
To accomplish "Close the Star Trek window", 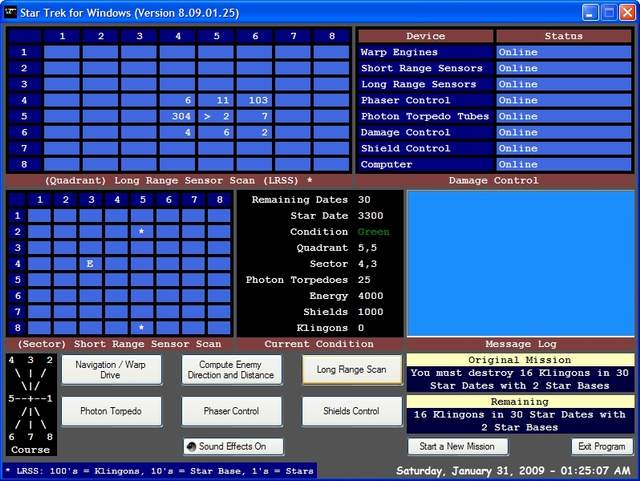I will tap(627, 12).
